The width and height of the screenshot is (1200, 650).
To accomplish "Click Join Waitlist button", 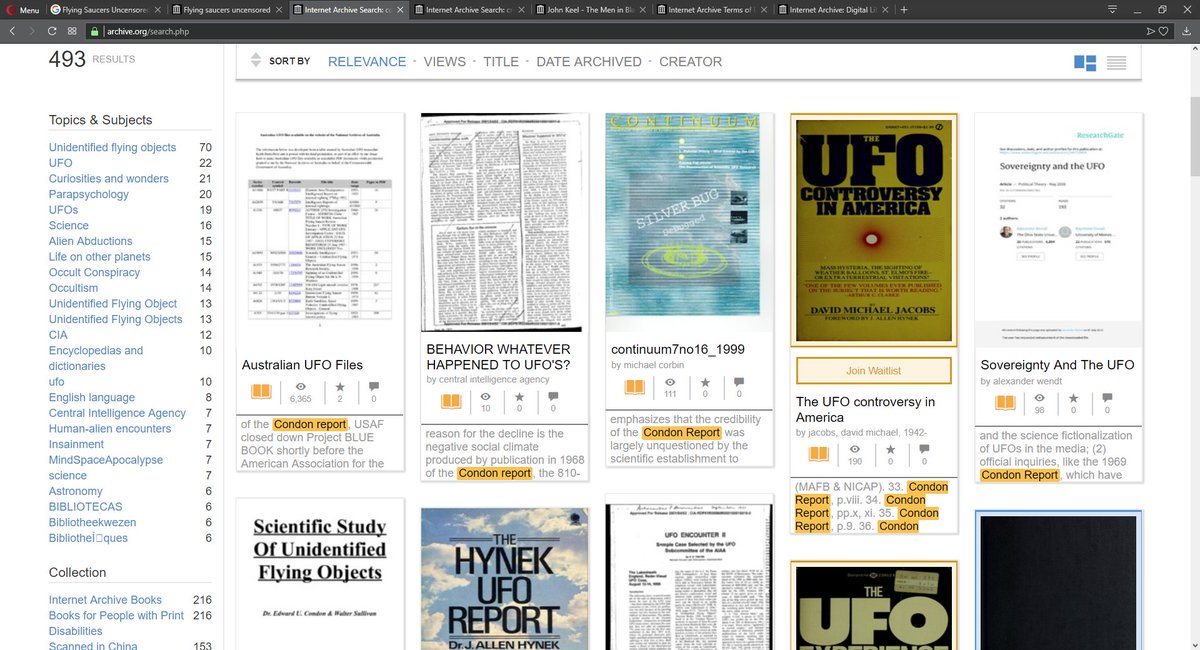I will (873, 370).
